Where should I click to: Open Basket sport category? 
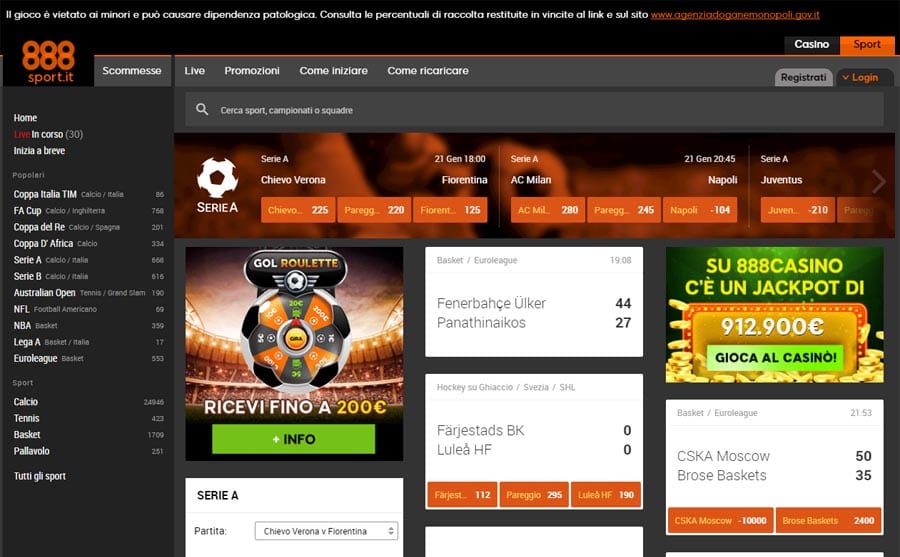click(88, 435)
